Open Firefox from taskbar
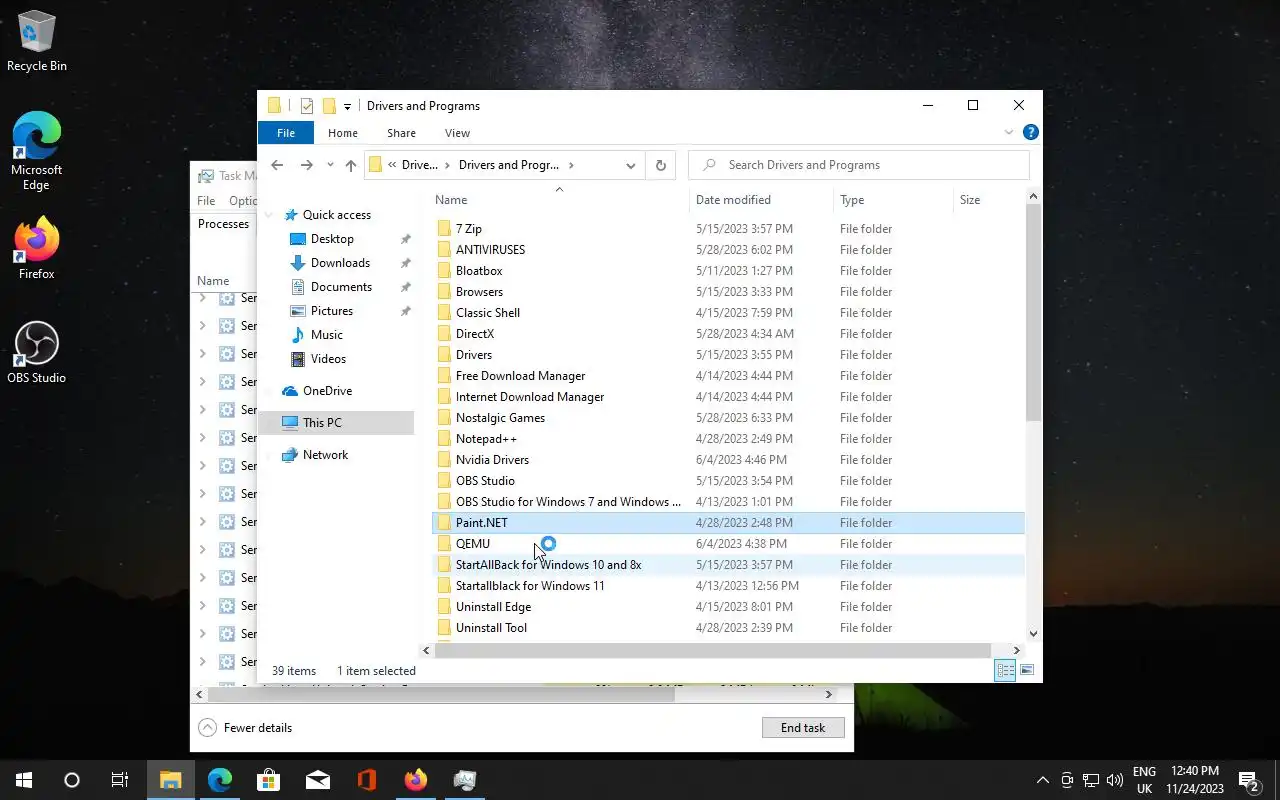This screenshot has height=800, width=1280. (x=416, y=780)
